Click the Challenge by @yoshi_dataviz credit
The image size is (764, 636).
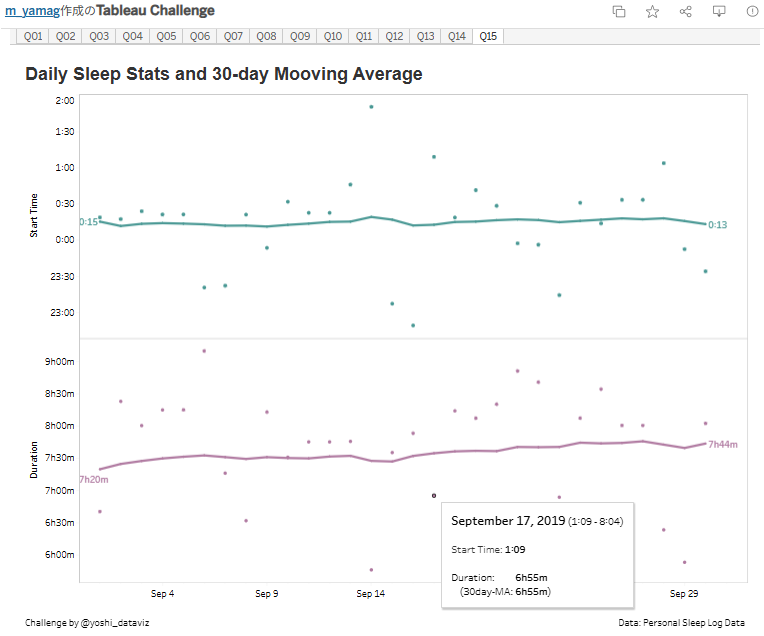click(x=87, y=623)
